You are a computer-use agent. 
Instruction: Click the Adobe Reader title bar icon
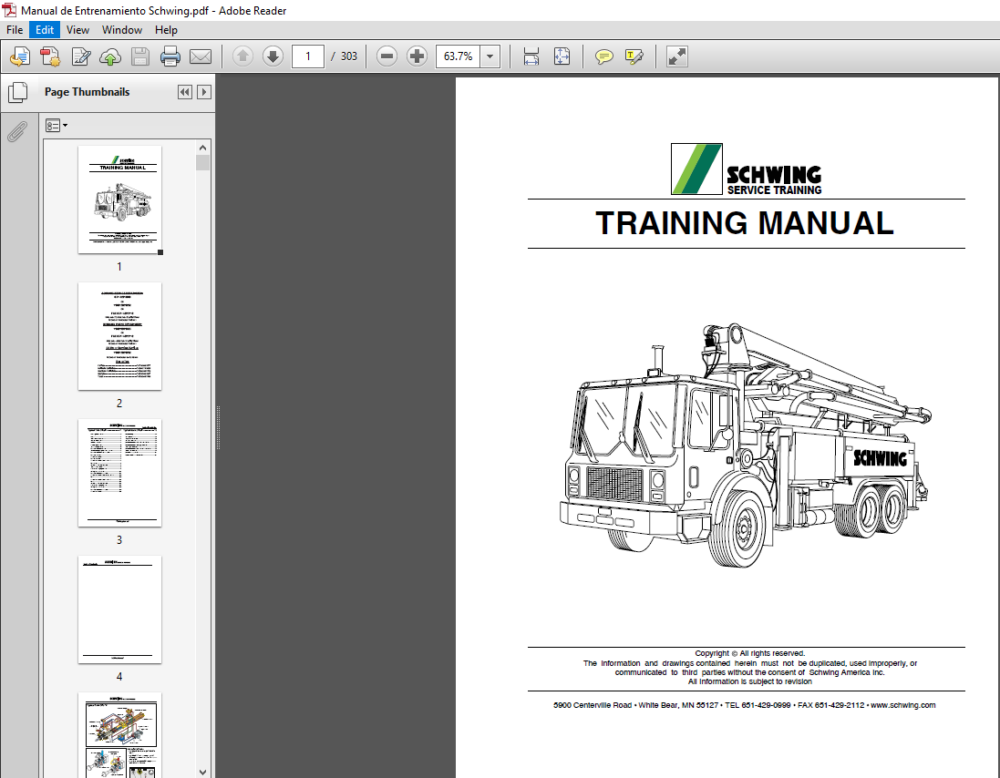coord(9,10)
